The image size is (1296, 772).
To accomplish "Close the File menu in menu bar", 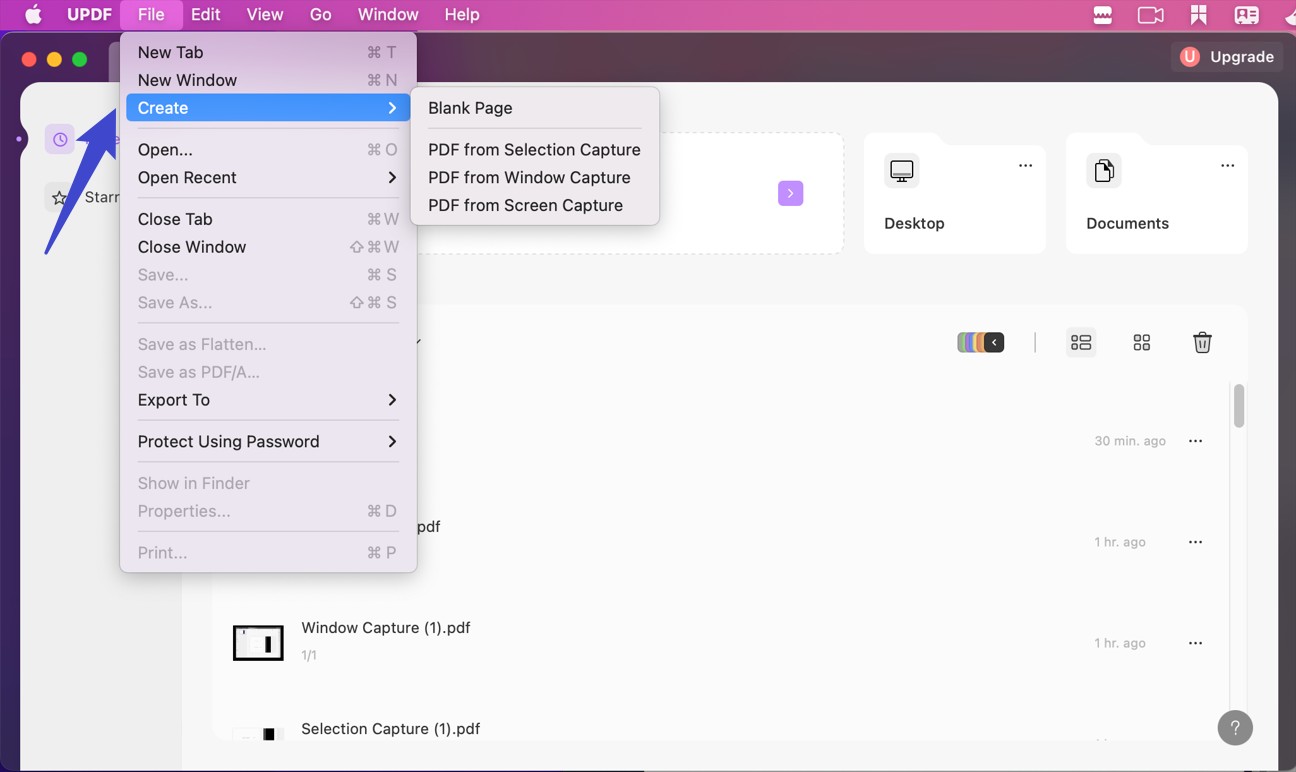I will (x=151, y=15).
